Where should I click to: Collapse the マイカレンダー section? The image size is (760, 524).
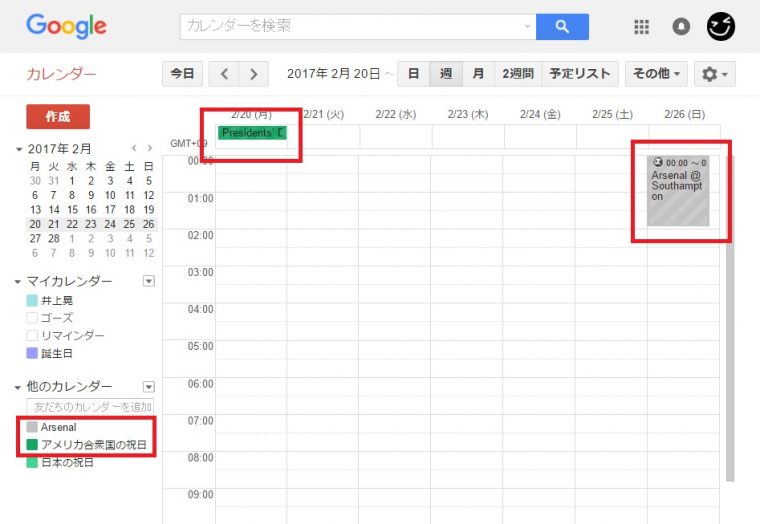tap(18, 281)
